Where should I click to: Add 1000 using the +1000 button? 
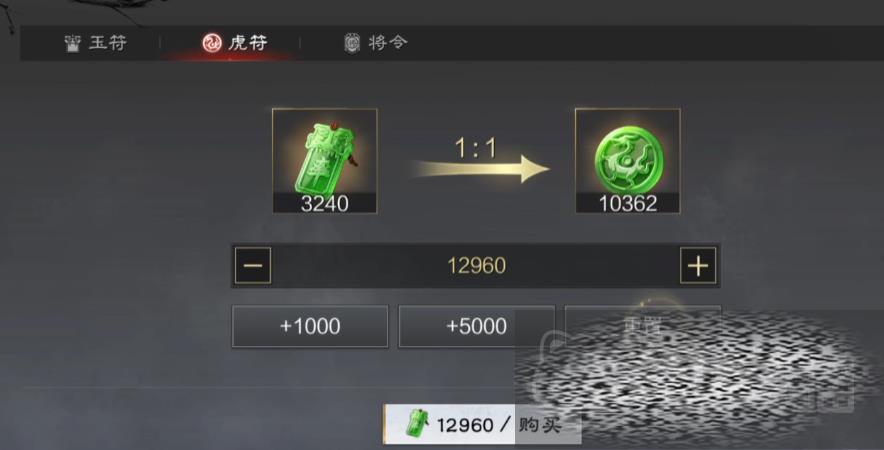click(310, 327)
